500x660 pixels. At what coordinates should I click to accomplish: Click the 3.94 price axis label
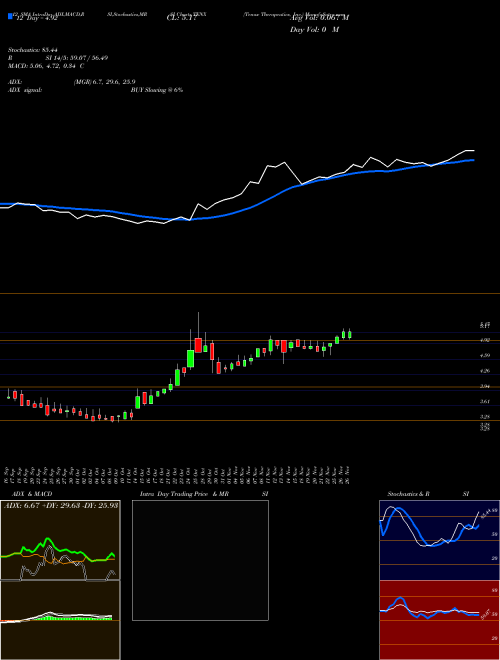pyautogui.click(x=484, y=386)
